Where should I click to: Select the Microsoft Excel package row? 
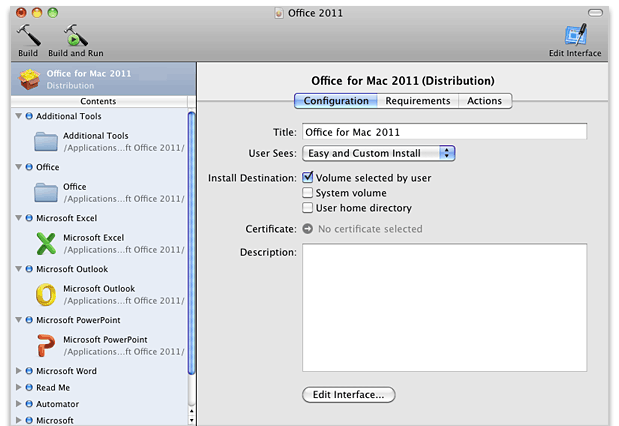click(x=99, y=244)
